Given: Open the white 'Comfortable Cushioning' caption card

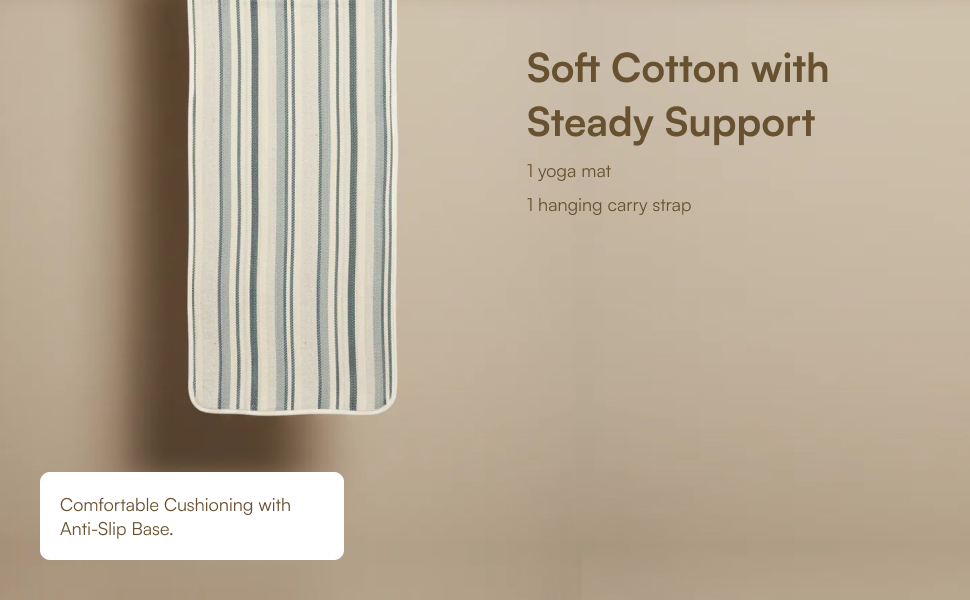Looking at the screenshot, I should [192, 516].
